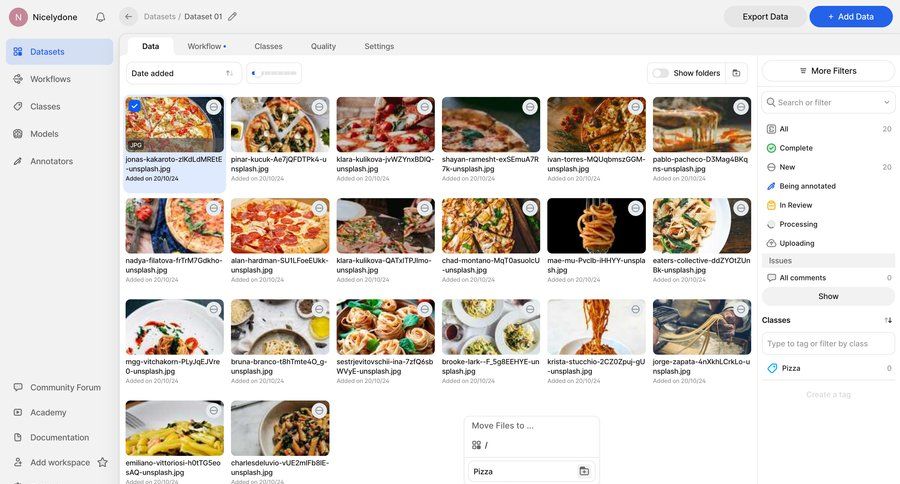Filter by New status
Screen dimensions: 900x484
coord(828,167)
